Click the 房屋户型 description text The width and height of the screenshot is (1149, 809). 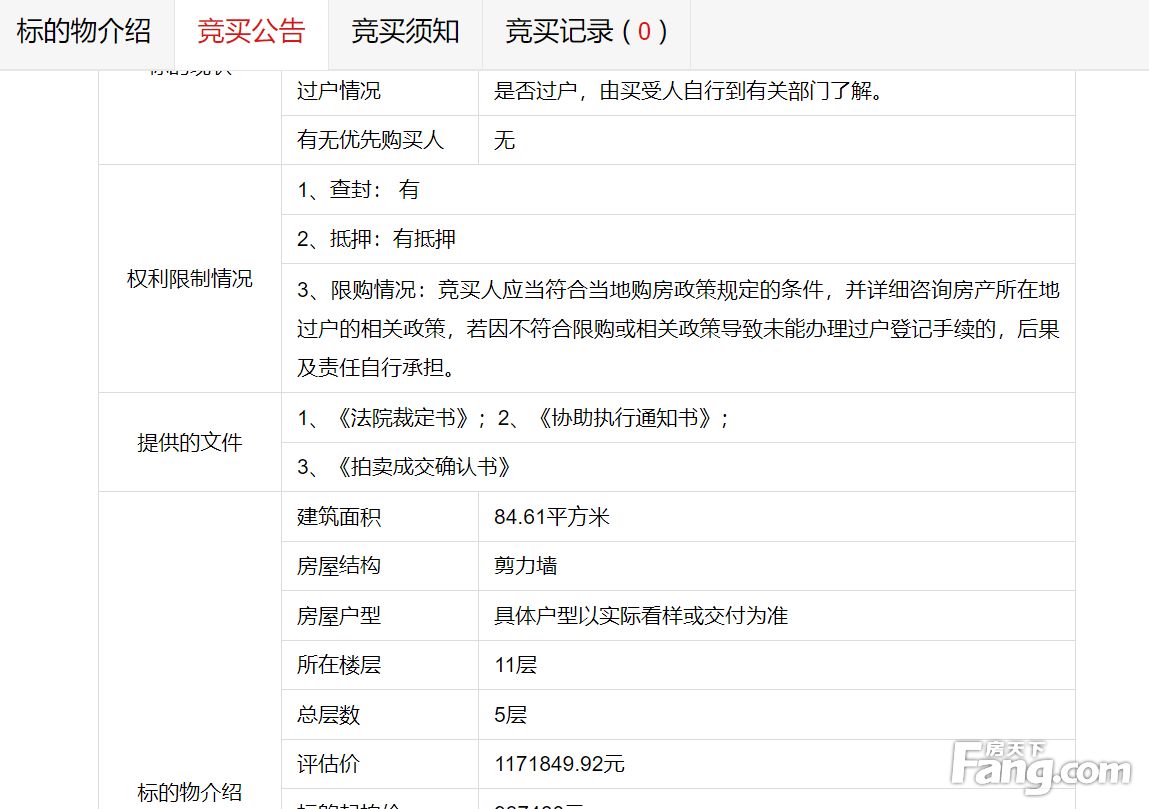tap(640, 615)
